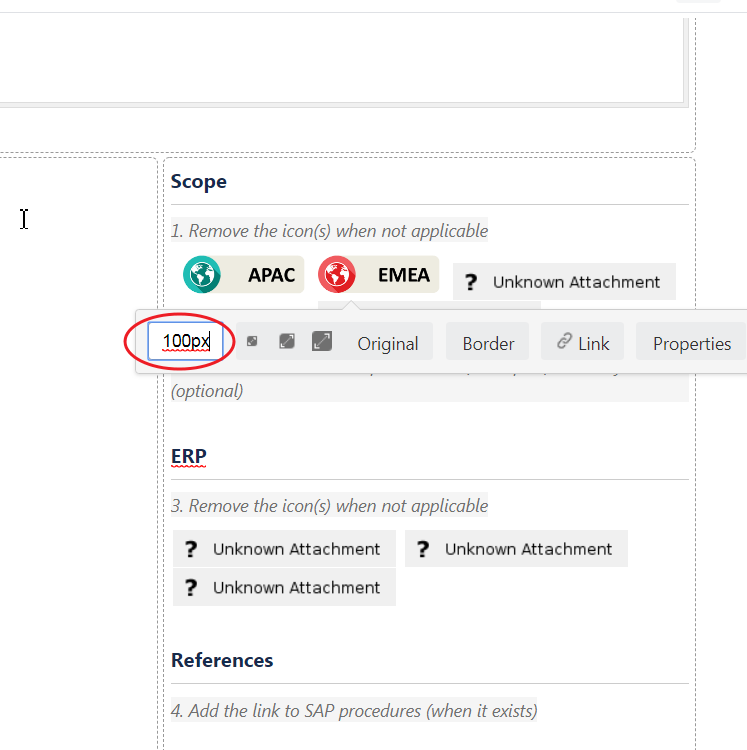
Task: Select the top-left Unknown Attachment under ERP
Action: [x=284, y=549]
